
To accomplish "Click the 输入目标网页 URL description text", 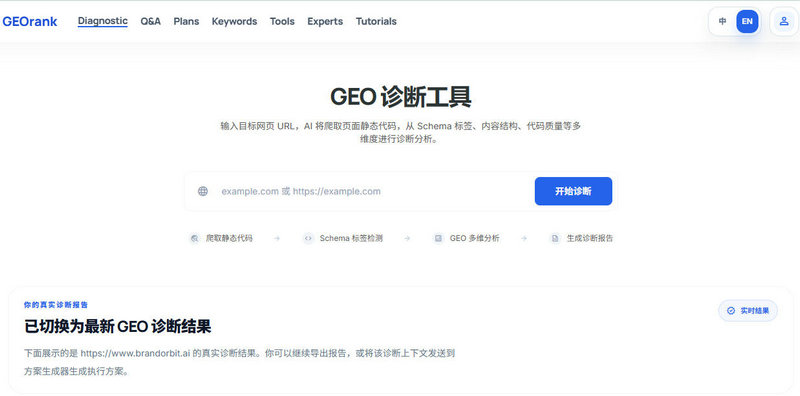I will tap(401, 133).
